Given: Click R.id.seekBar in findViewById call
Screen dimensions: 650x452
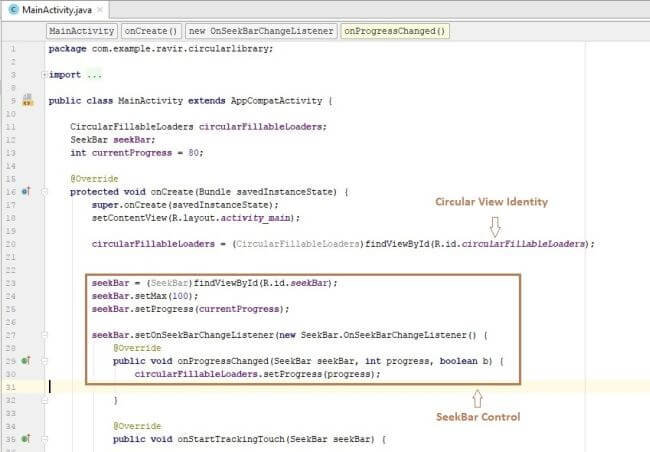Looking at the screenshot, I should coord(296,283).
